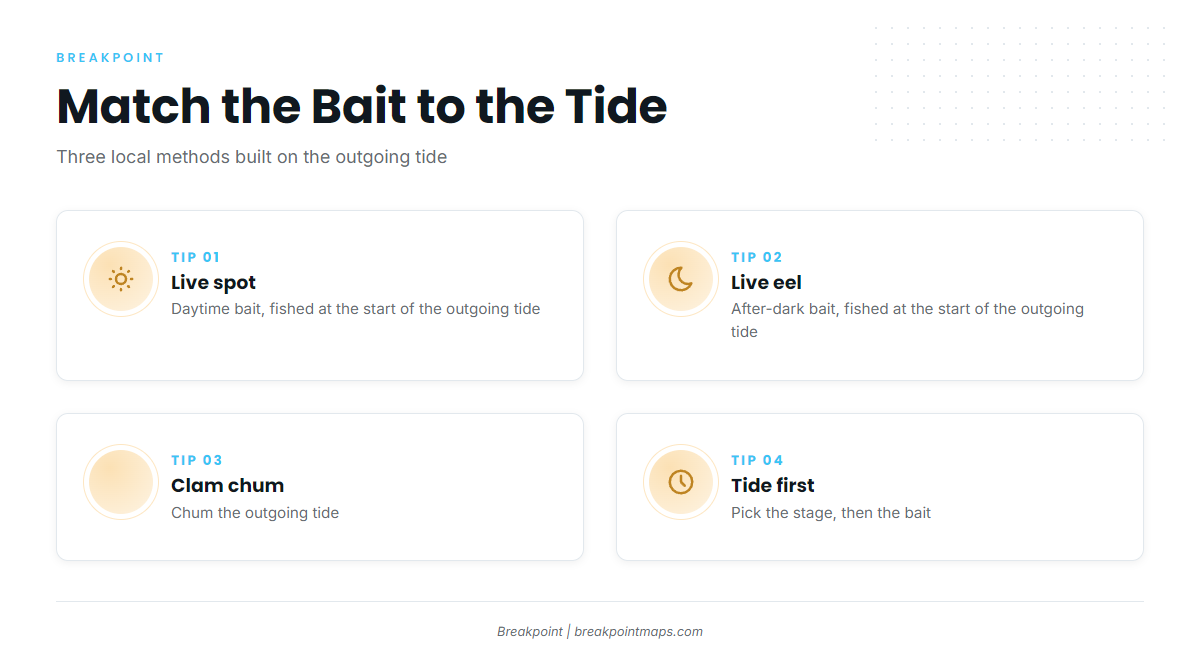Click the Match the Bait to the Tide title
Image resolution: width=1200 pixels, height=666 pixels.
(362, 106)
